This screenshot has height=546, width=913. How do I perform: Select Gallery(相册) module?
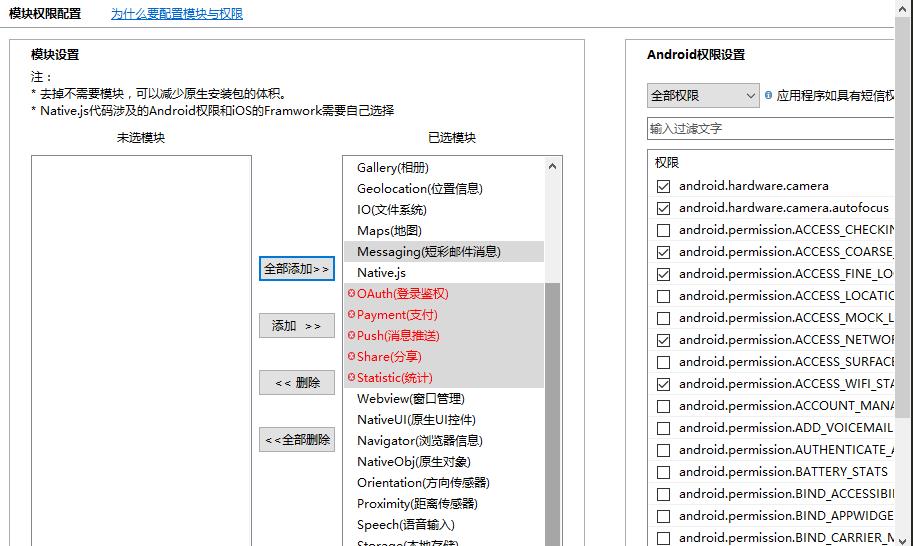tap(444, 168)
